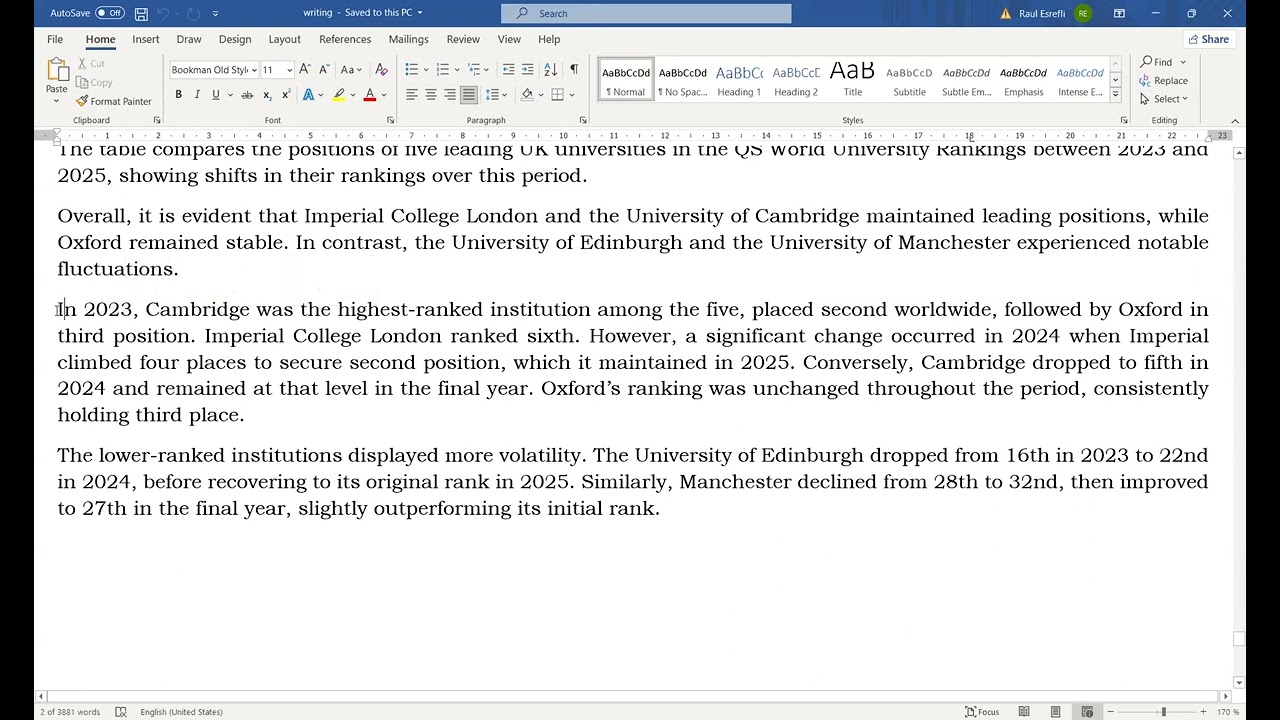Show or hide paragraph marks
This screenshot has height=720, width=1280.
pos(573,69)
